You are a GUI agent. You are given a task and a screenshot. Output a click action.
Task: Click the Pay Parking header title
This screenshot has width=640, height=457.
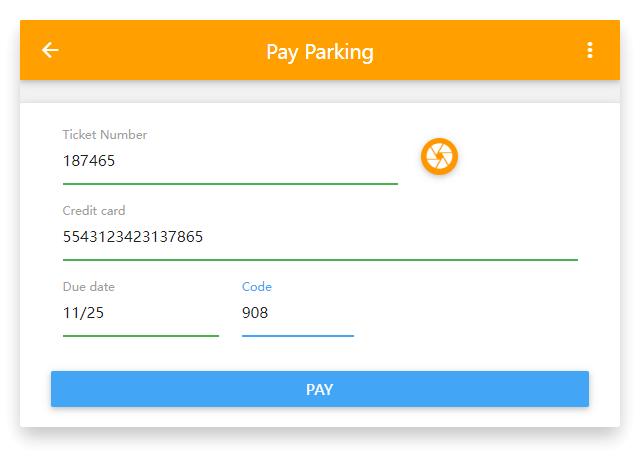click(x=320, y=52)
